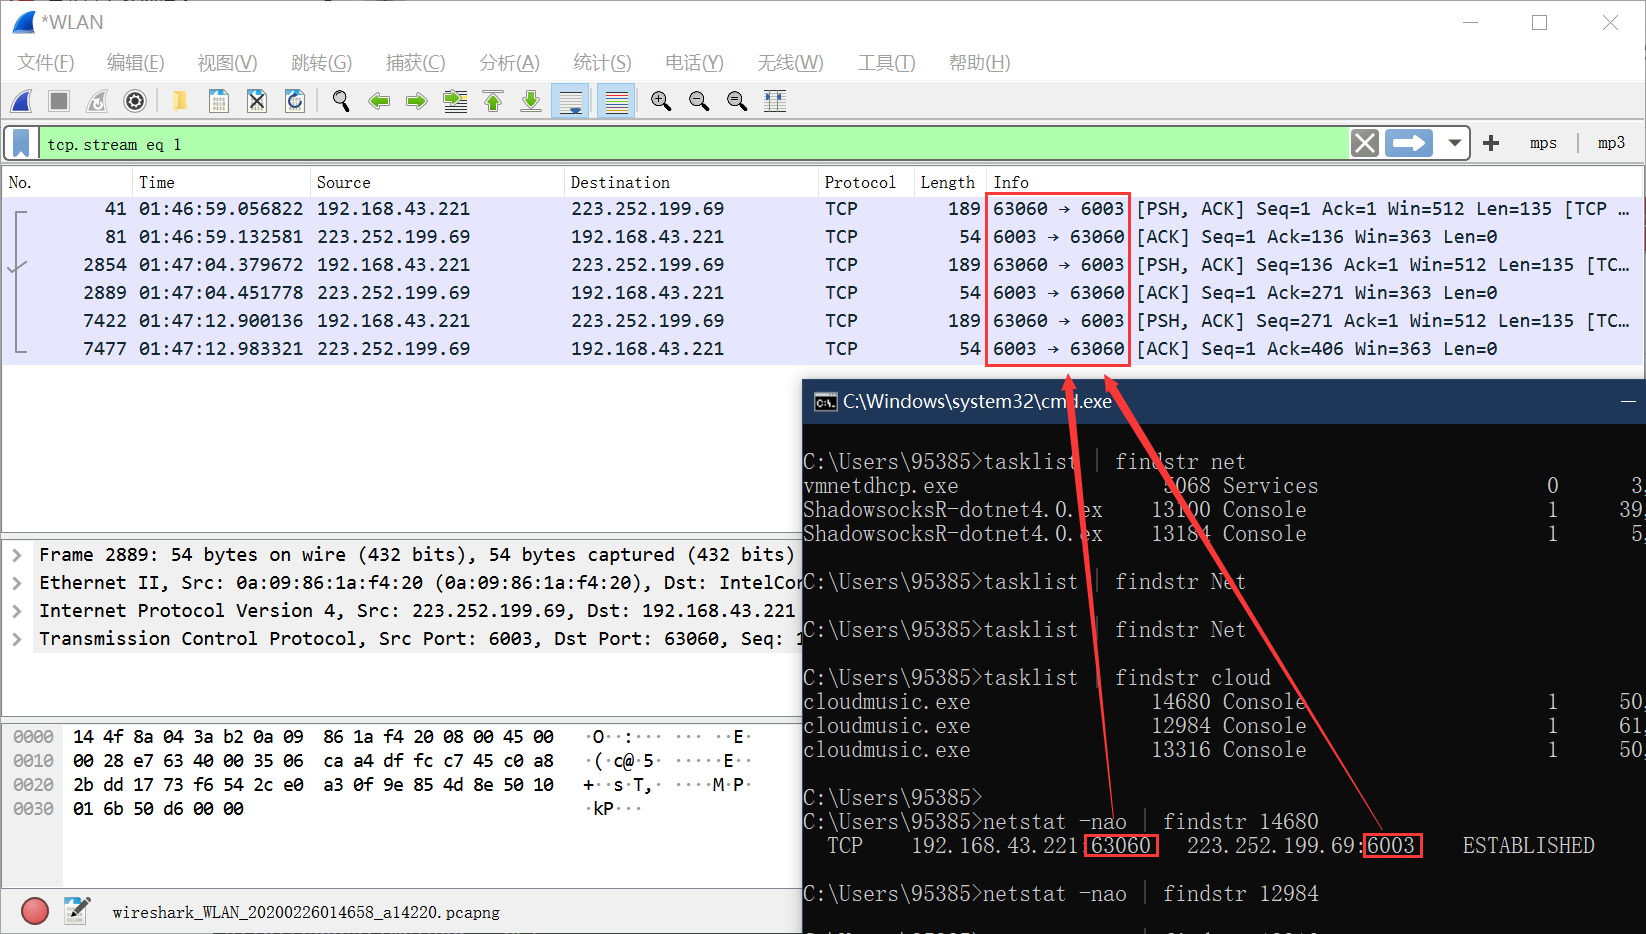1646x934 pixels.
Task: Click into the tcp.stream filter field
Action: point(693,144)
